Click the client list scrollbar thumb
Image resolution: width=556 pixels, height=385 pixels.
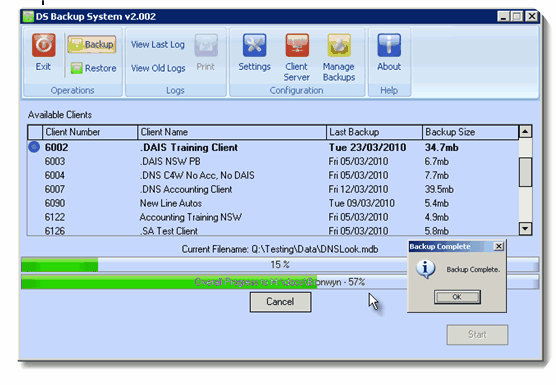pos(525,172)
